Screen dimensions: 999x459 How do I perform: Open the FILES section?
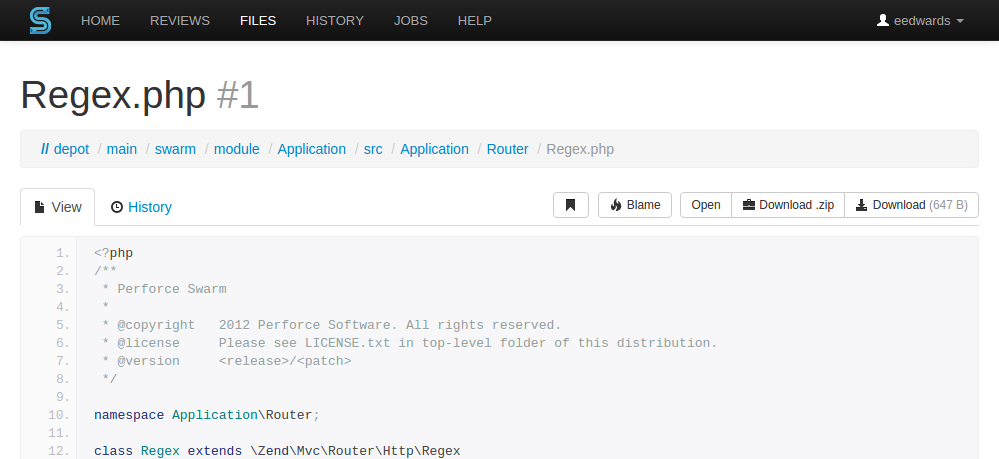(x=258, y=20)
